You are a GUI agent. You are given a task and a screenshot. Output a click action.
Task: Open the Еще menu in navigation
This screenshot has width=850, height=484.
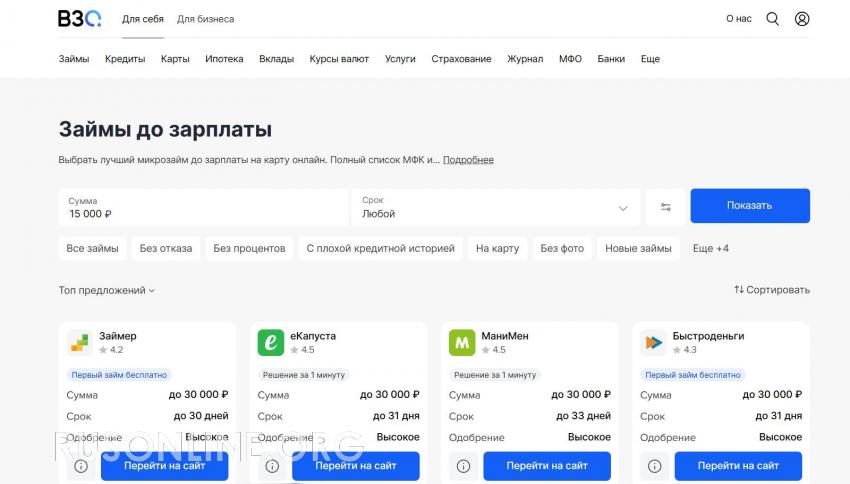click(x=650, y=59)
